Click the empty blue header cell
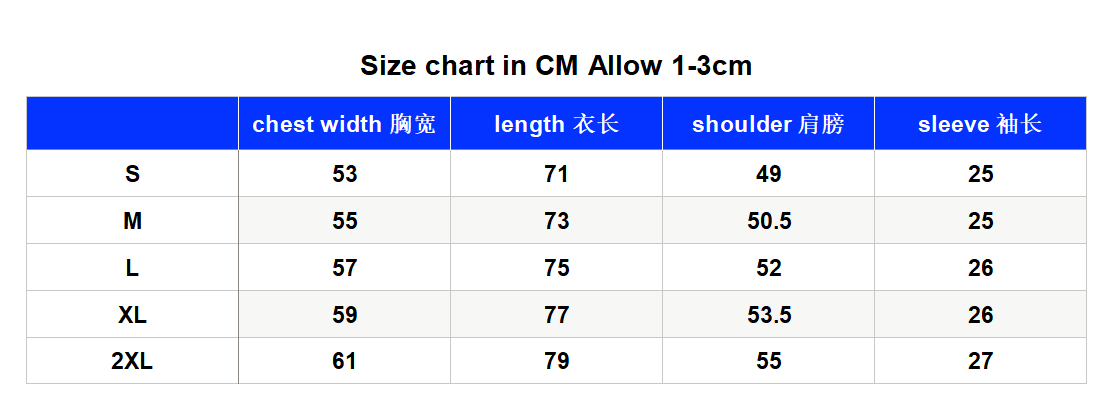Viewport: 1114px width, 404px height. click(x=132, y=124)
